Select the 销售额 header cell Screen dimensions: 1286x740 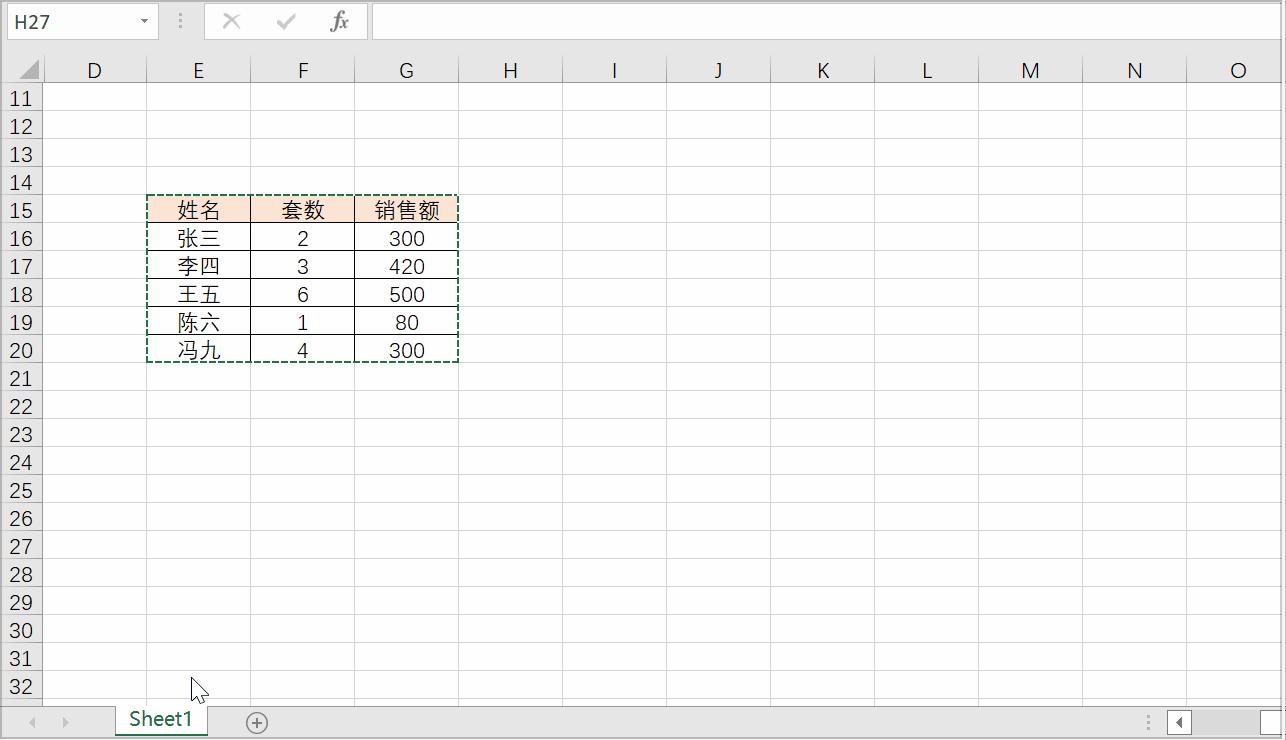tap(406, 210)
